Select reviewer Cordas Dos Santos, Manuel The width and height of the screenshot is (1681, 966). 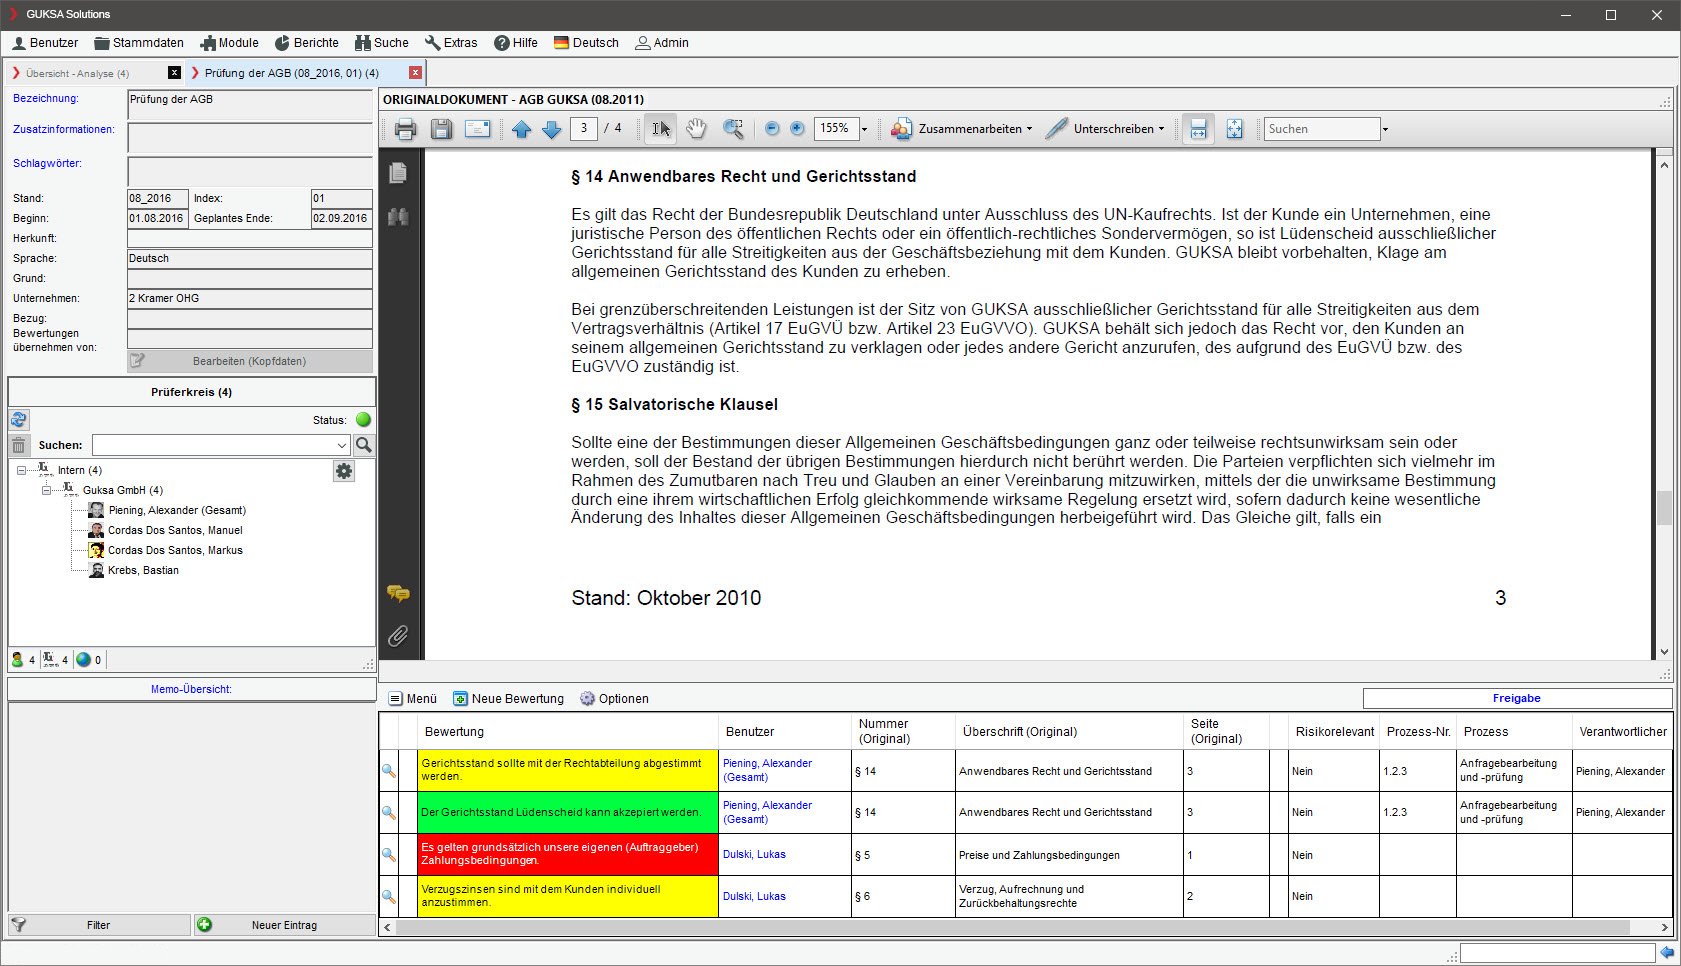coord(175,530)
